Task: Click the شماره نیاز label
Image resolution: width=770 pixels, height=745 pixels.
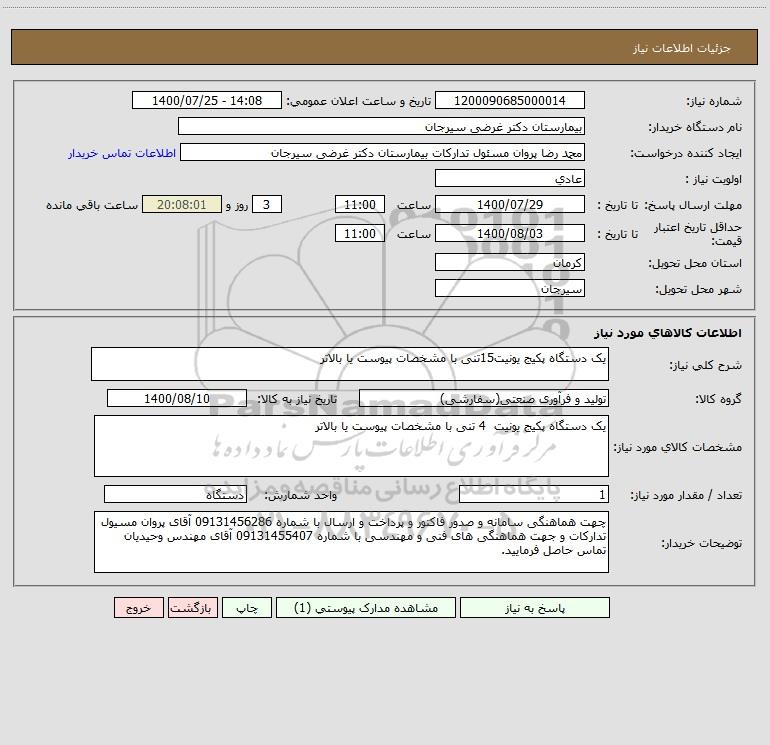Action: (714, 101)
